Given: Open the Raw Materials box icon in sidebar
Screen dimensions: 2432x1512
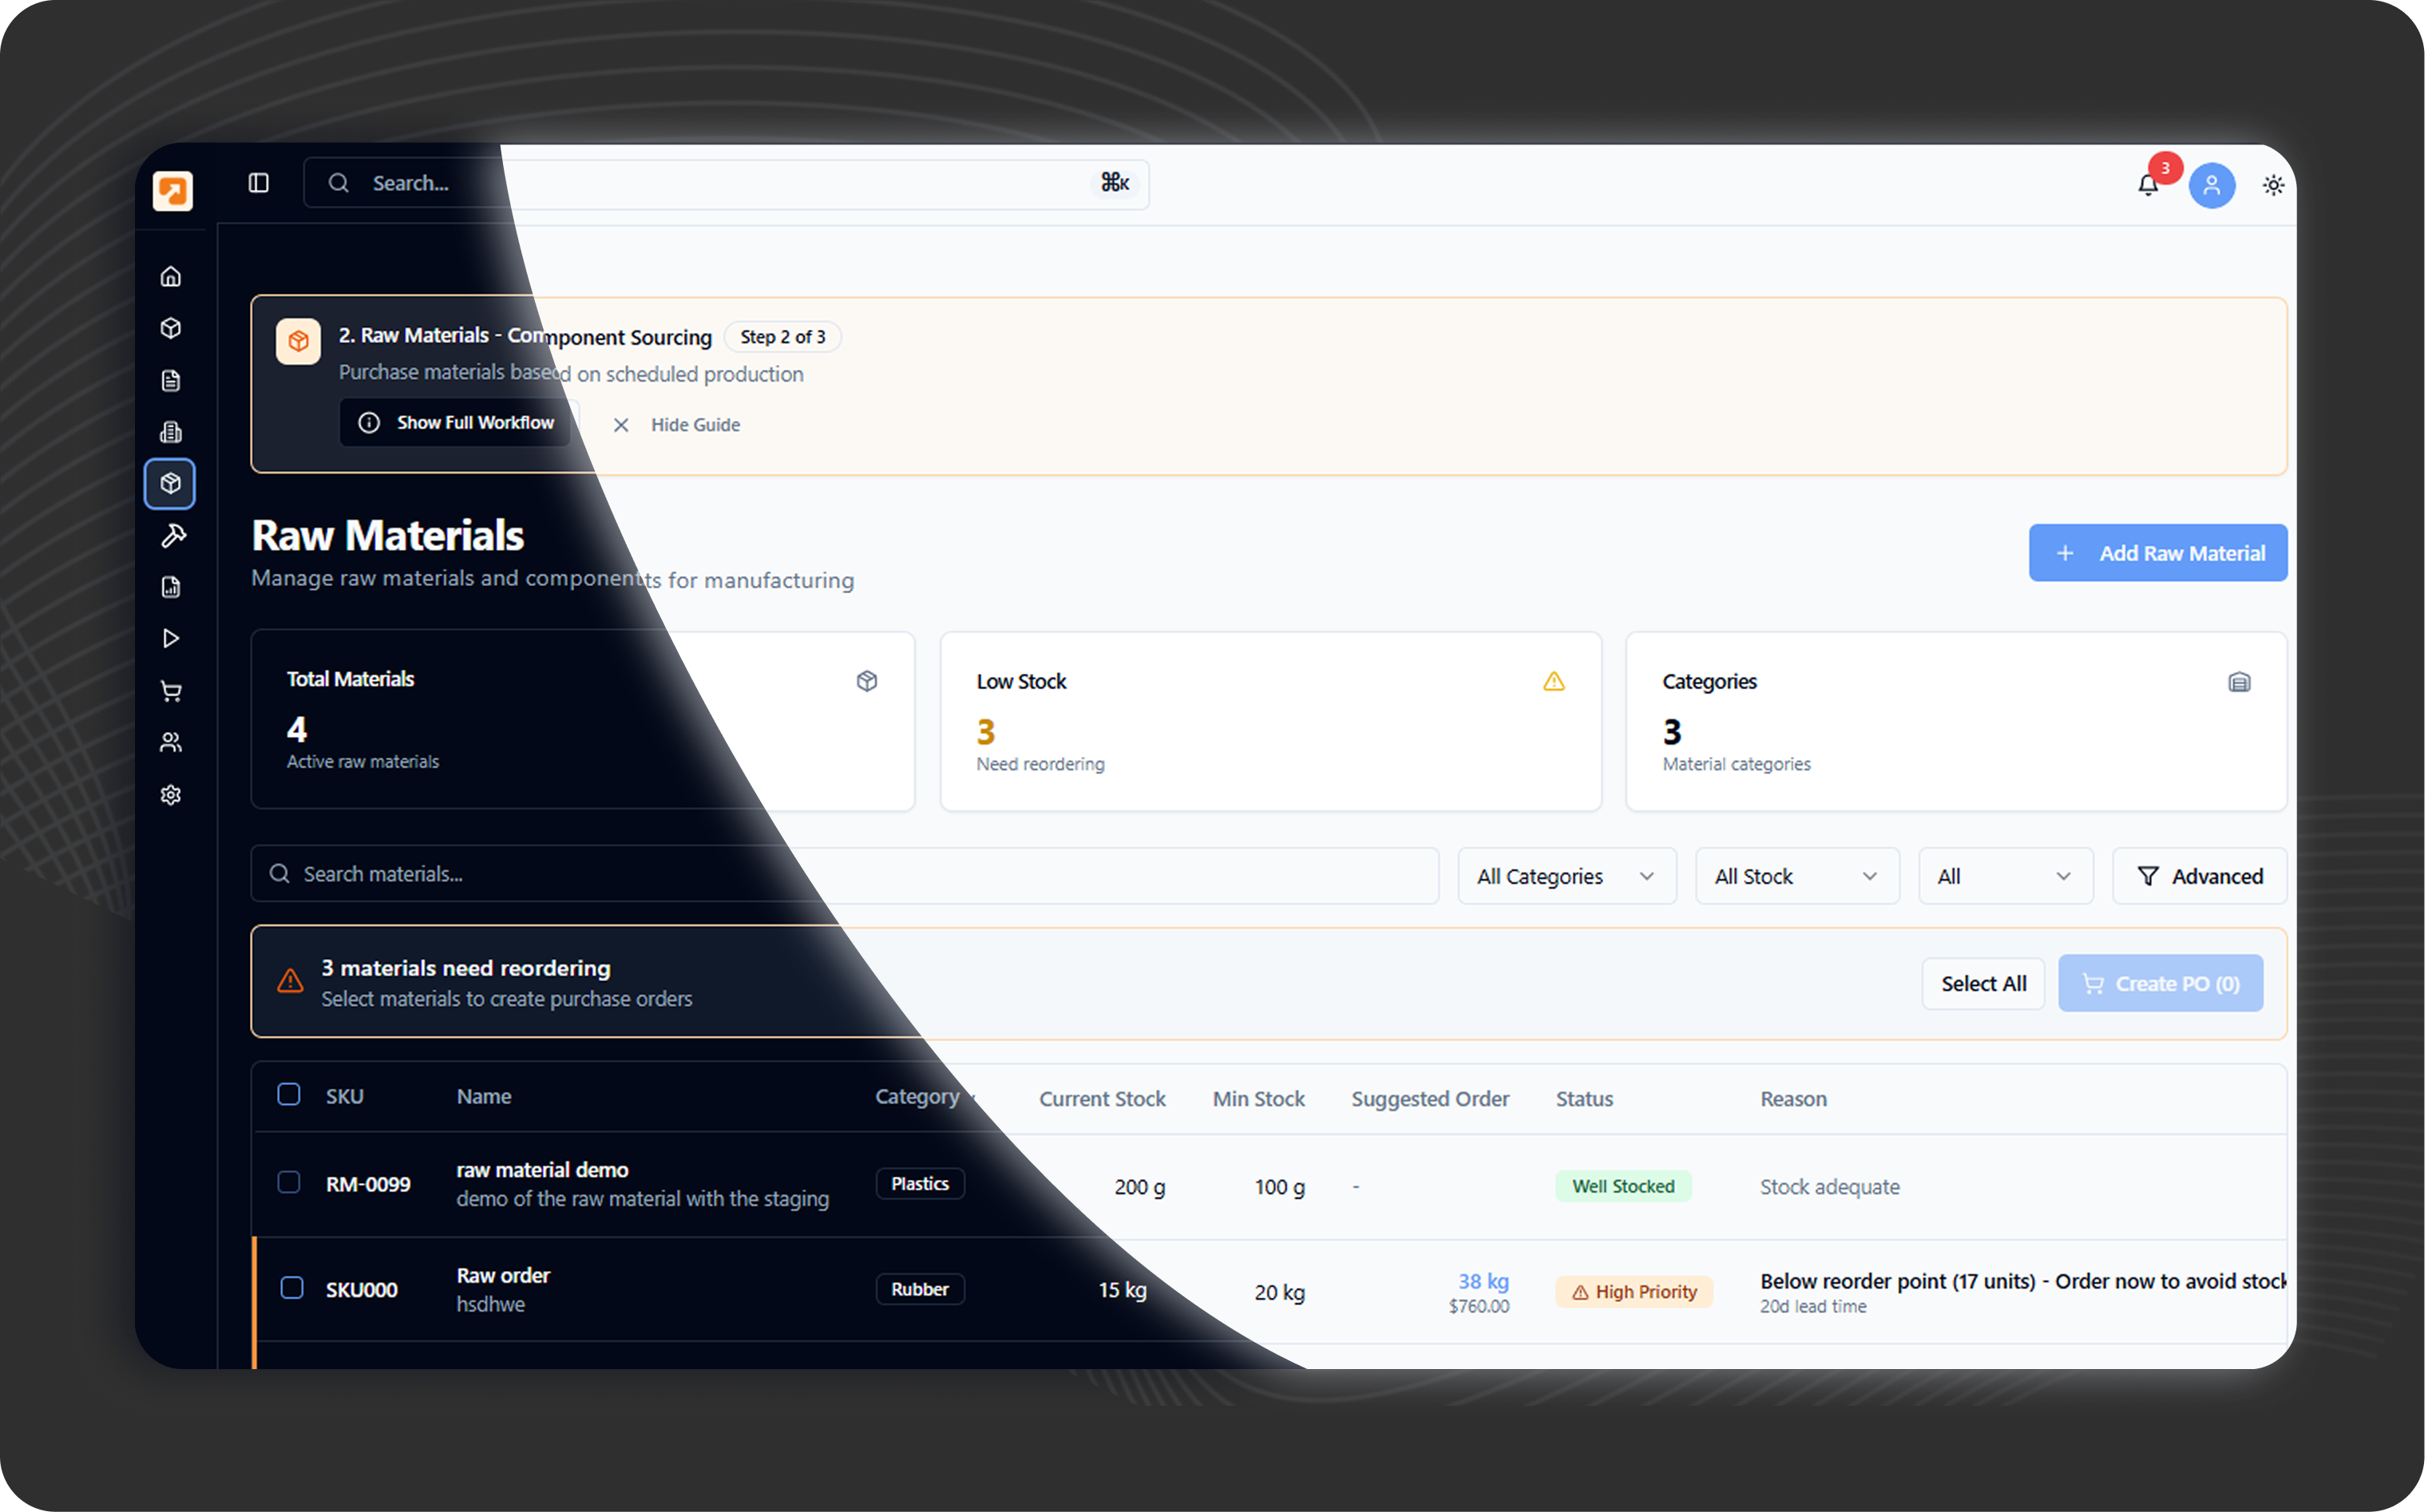Looking at the screenshot, I should (171, 483).
